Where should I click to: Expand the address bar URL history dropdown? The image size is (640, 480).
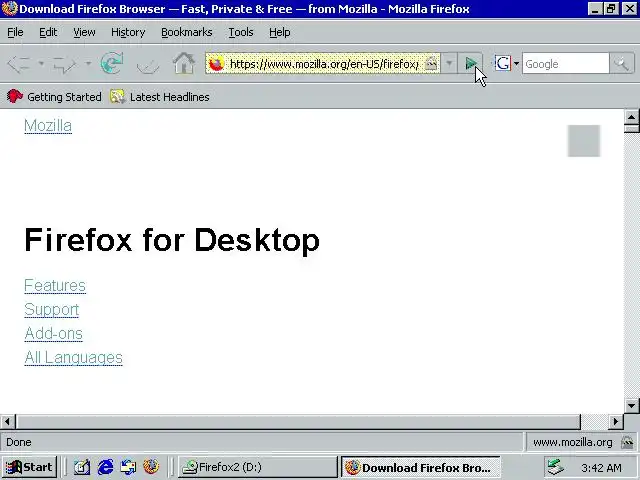449,63
